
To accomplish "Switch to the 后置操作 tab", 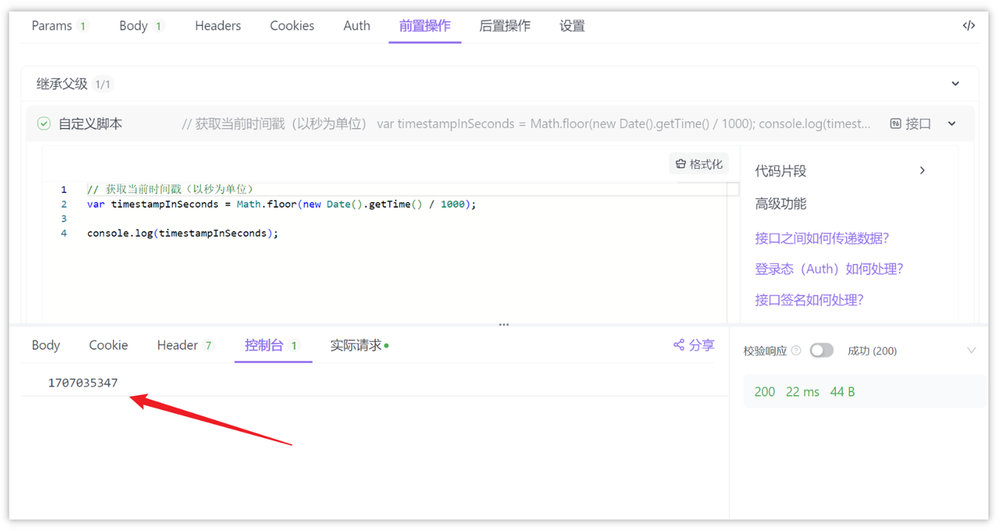I will click(x=505, y=26).
